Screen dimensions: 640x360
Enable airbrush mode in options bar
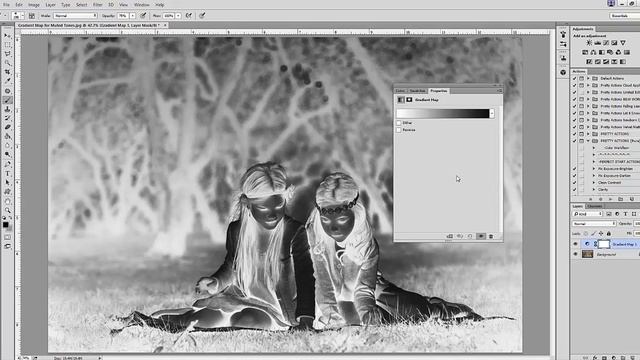click(x=189, y=16)
